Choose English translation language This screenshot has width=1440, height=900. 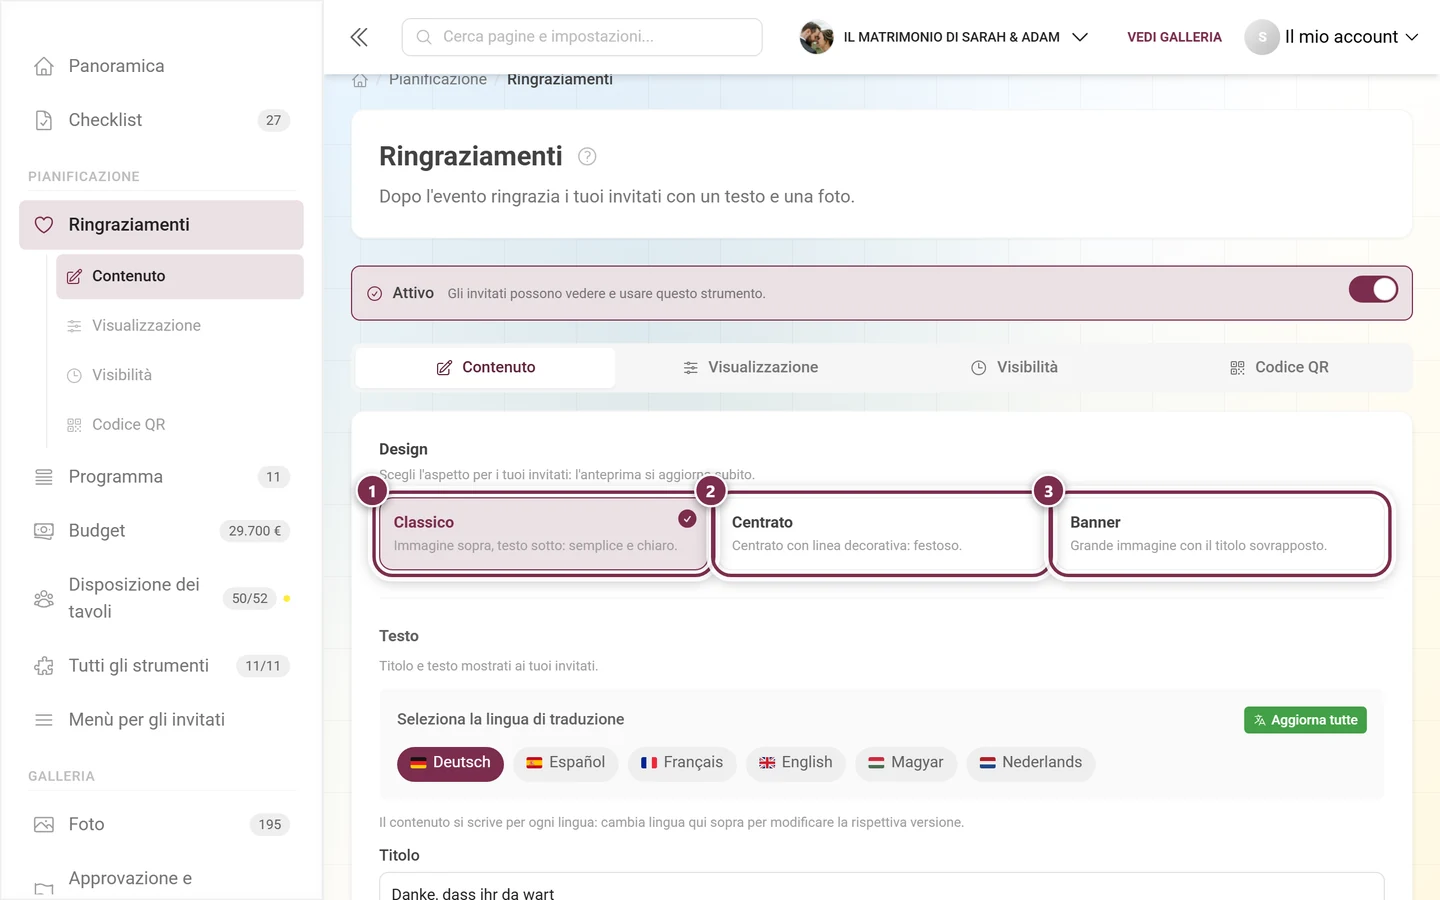pyautogui.click(x=796, y=763)
